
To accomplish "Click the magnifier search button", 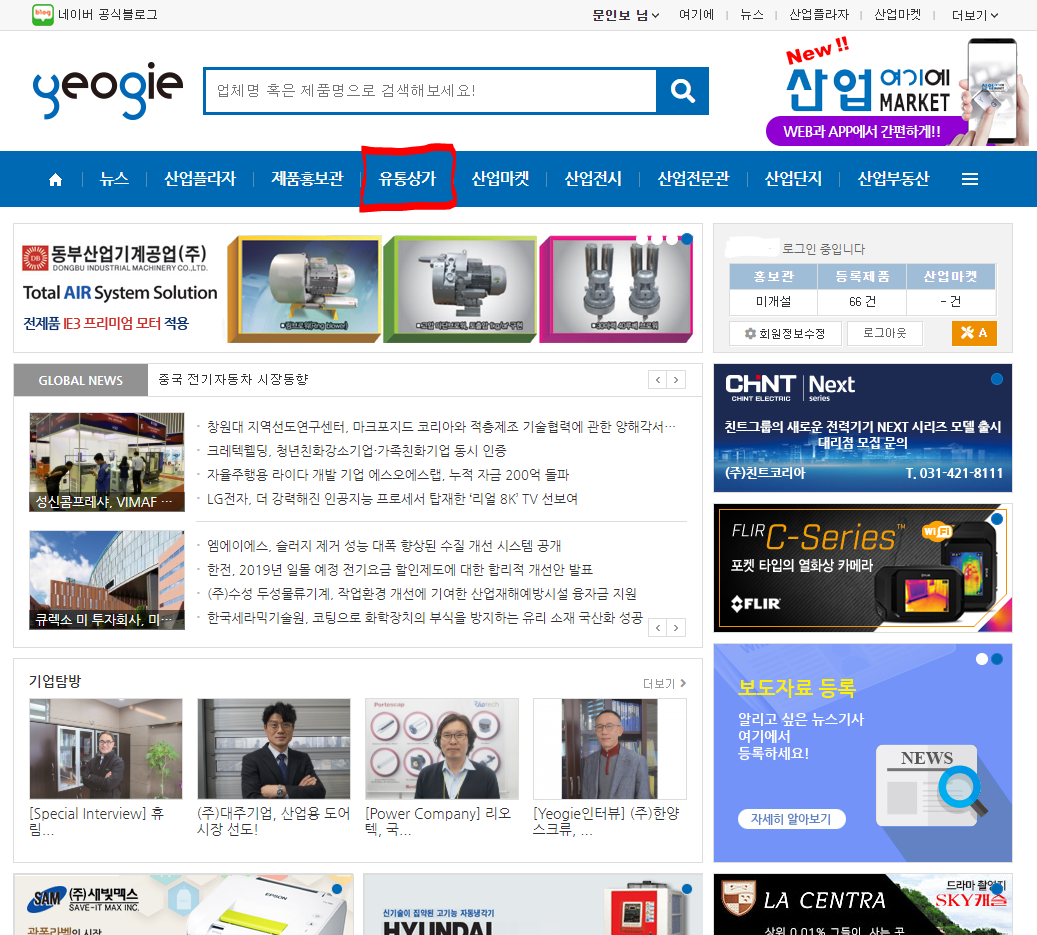I will (683, 91).
